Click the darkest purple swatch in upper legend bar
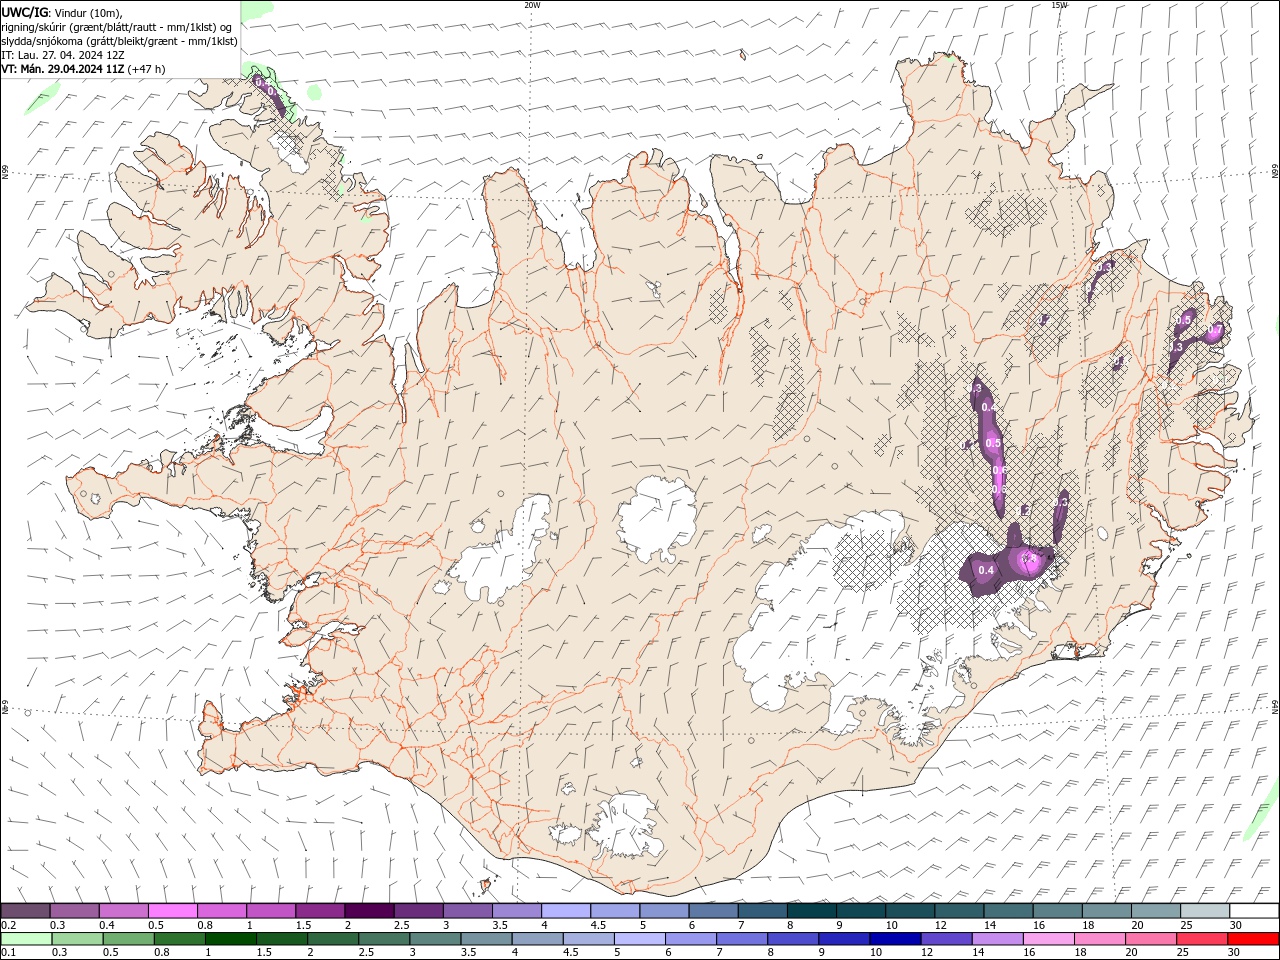 tap(368, 911)
